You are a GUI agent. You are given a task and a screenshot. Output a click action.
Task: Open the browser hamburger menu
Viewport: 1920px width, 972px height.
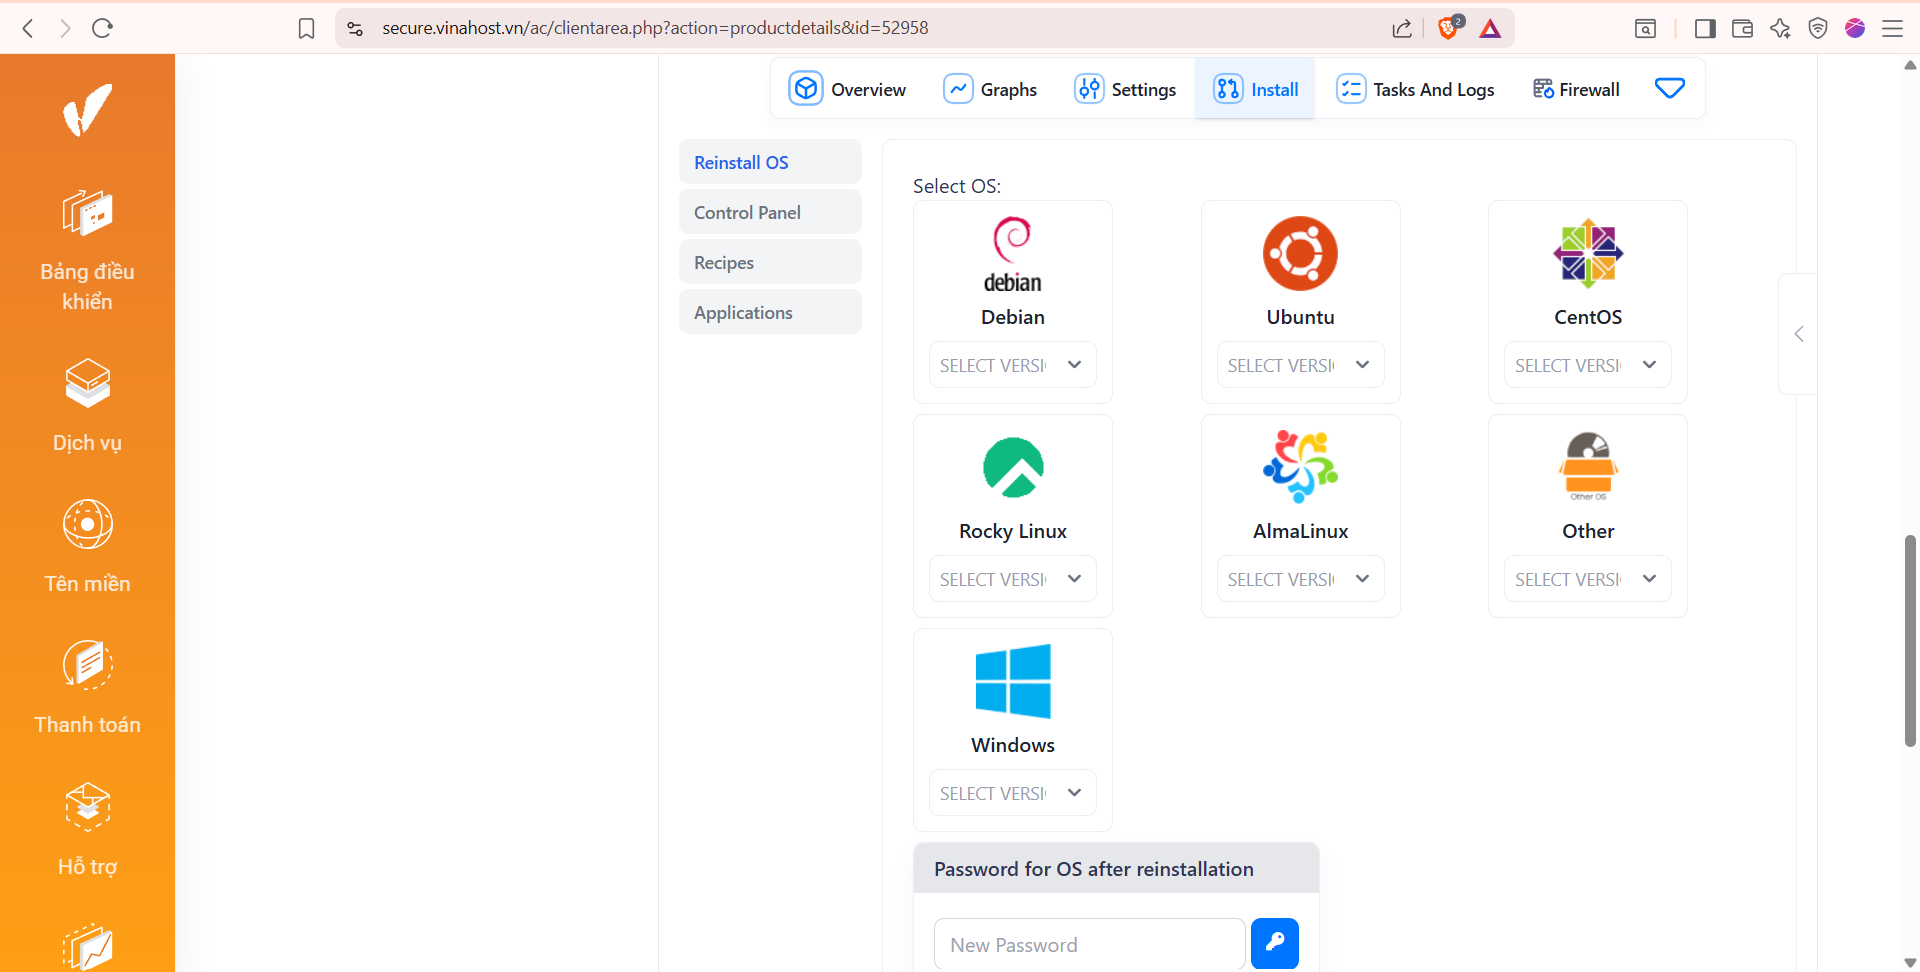pyautogui.click(x=1892, y=28)
